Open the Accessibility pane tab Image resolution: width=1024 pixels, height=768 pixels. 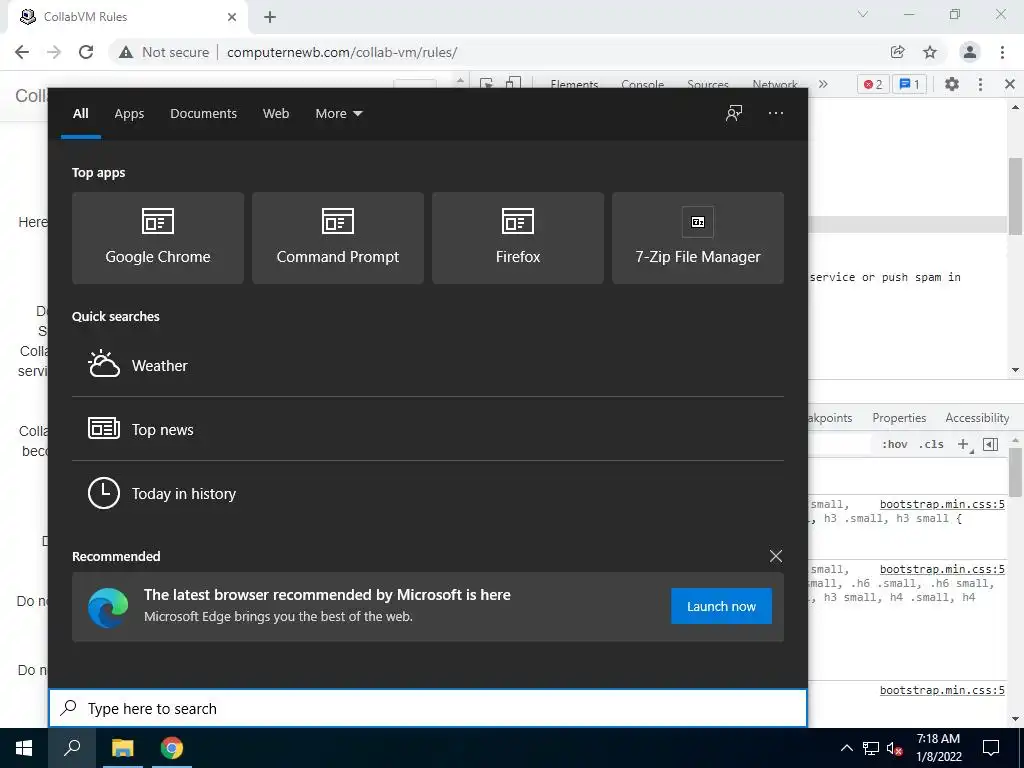coord(977,418)
